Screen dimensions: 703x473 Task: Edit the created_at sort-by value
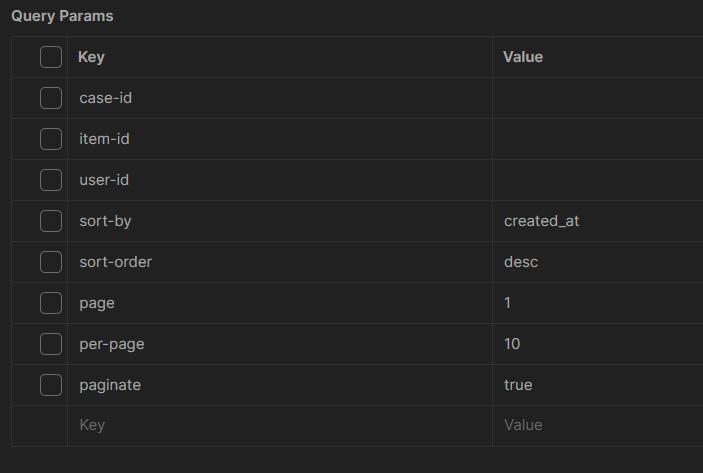pos(542,221)
